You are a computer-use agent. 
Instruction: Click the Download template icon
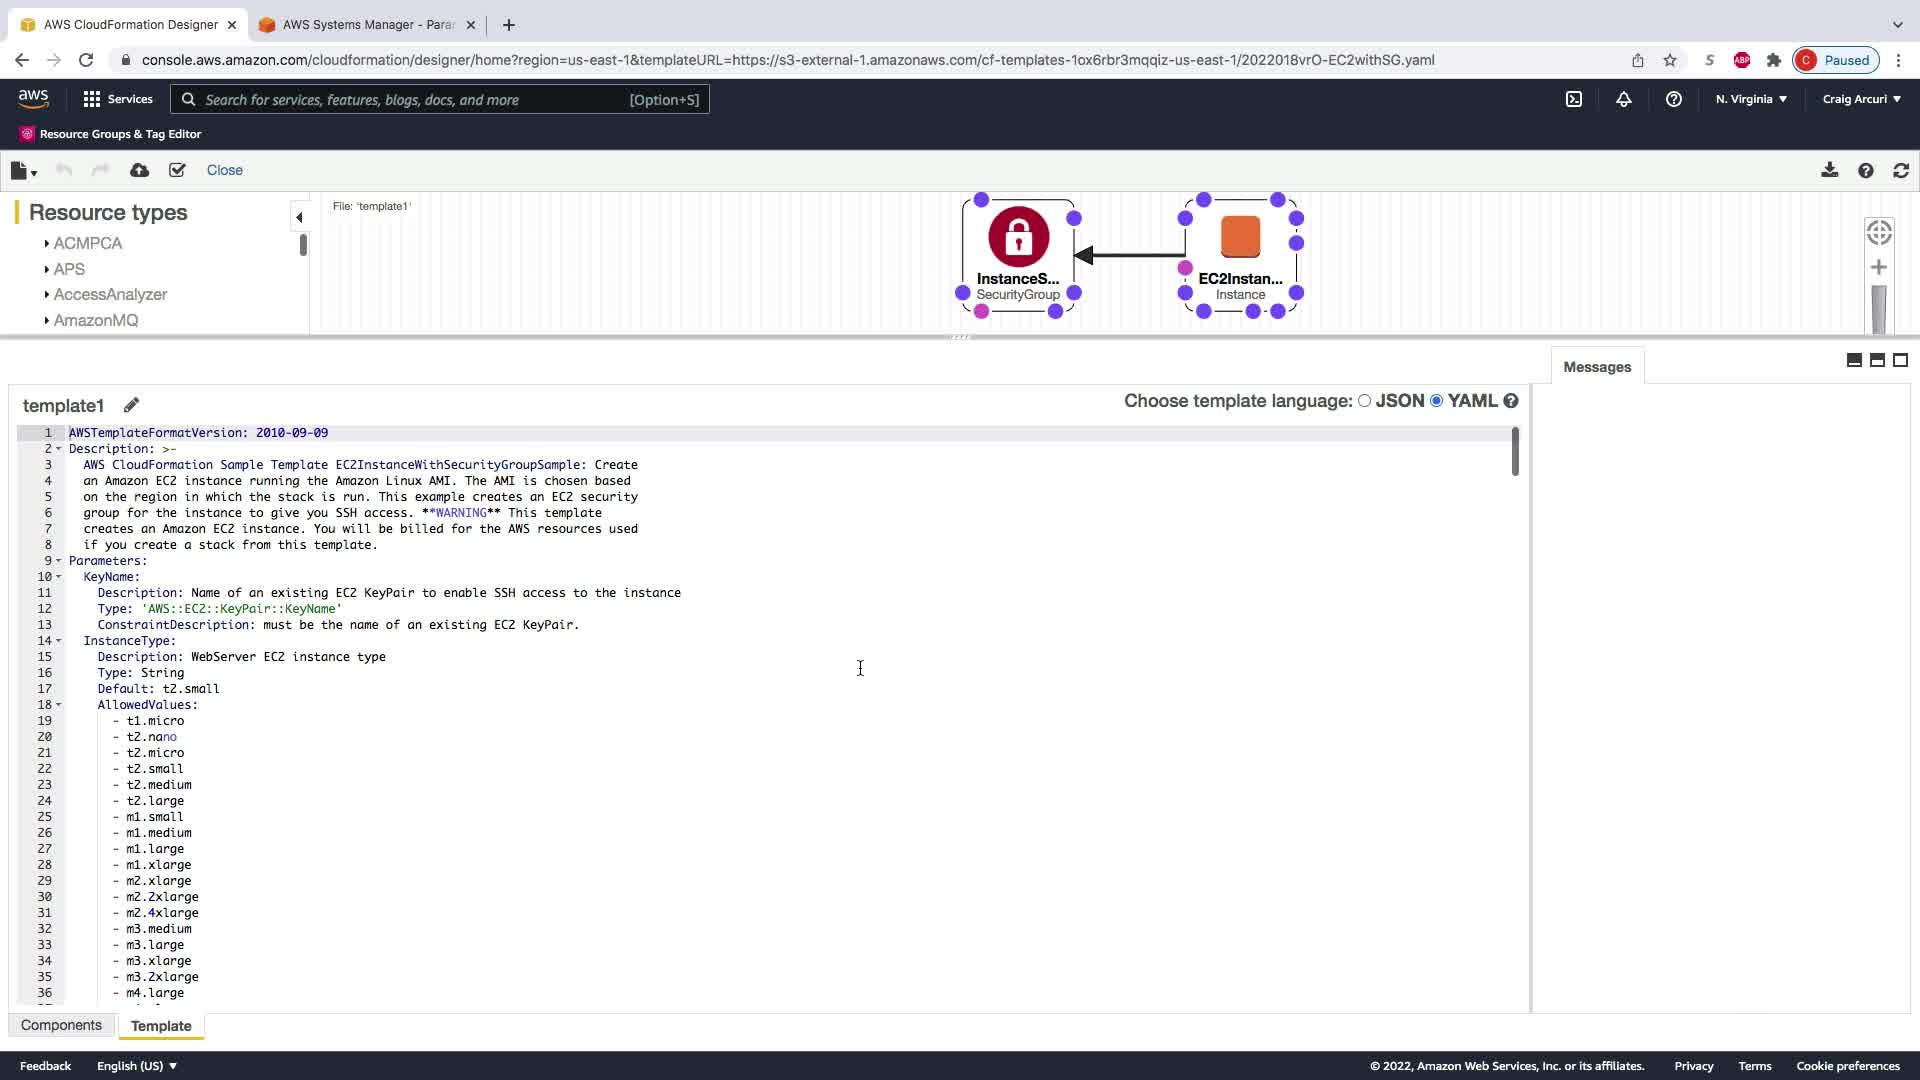tap(1829, 170)
